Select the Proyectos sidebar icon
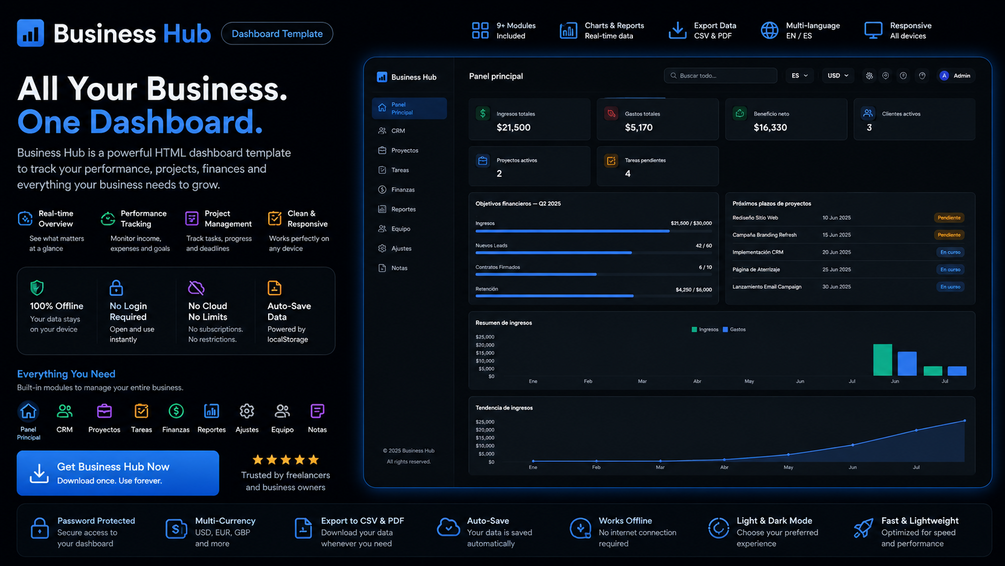Screen dimensions: 1005x566 coord(382,151)
